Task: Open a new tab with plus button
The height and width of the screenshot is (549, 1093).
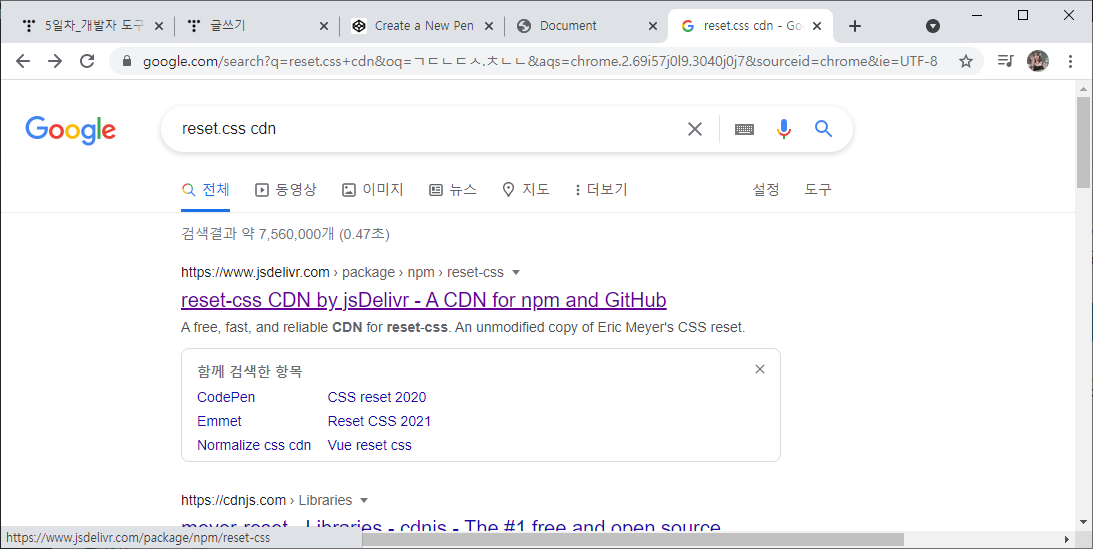Action: [x=855, y=26]
